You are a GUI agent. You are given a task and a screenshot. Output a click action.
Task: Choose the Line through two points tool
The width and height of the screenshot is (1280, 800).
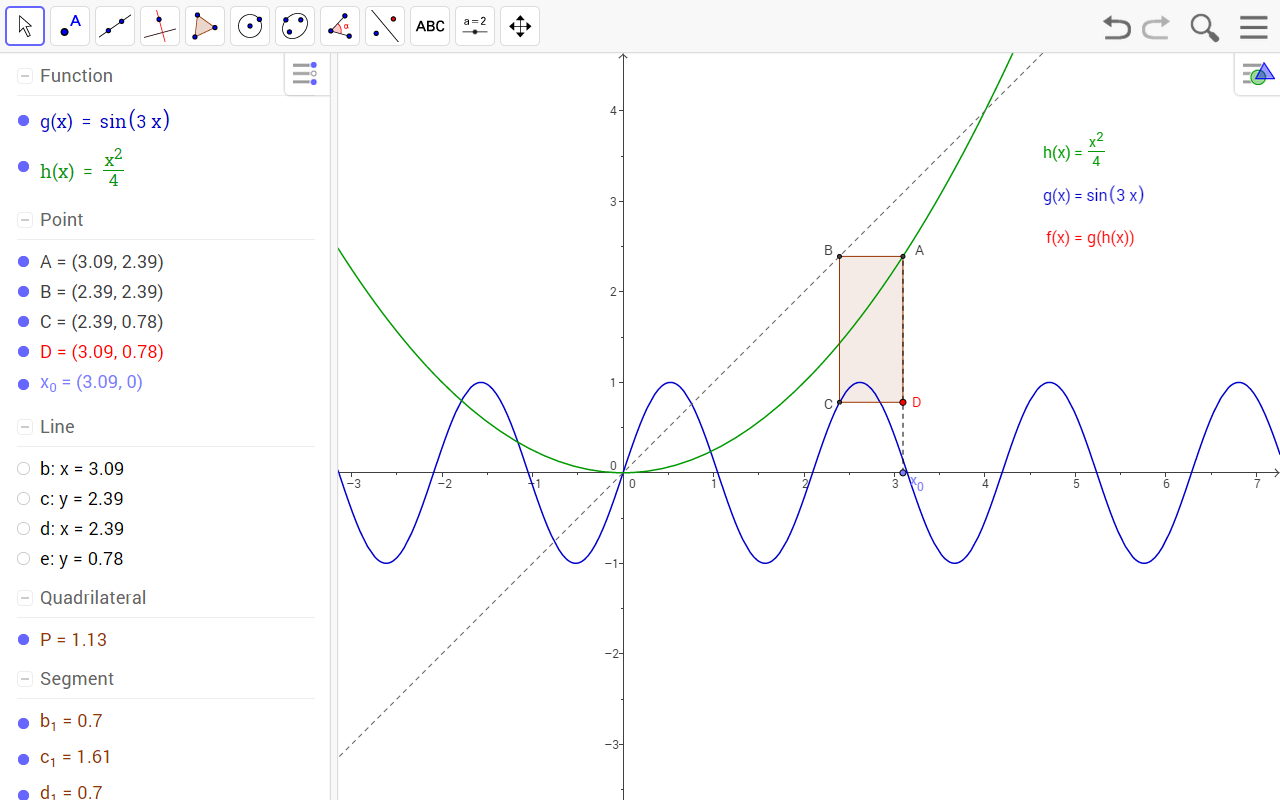click(x=115, y=26)
